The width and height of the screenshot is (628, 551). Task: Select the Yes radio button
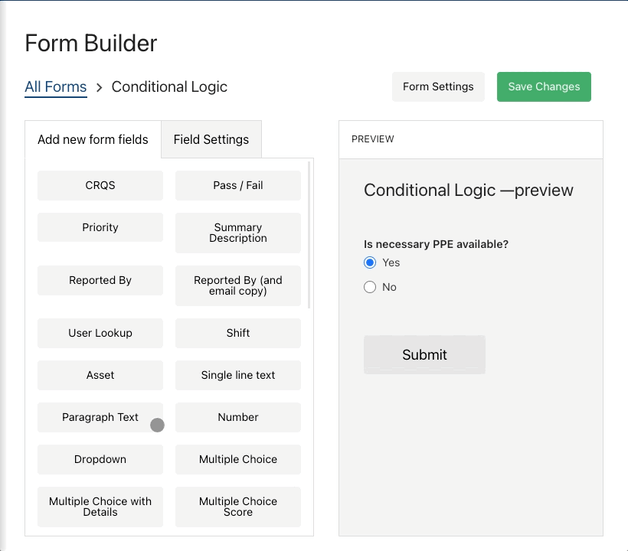coord(370,263)
